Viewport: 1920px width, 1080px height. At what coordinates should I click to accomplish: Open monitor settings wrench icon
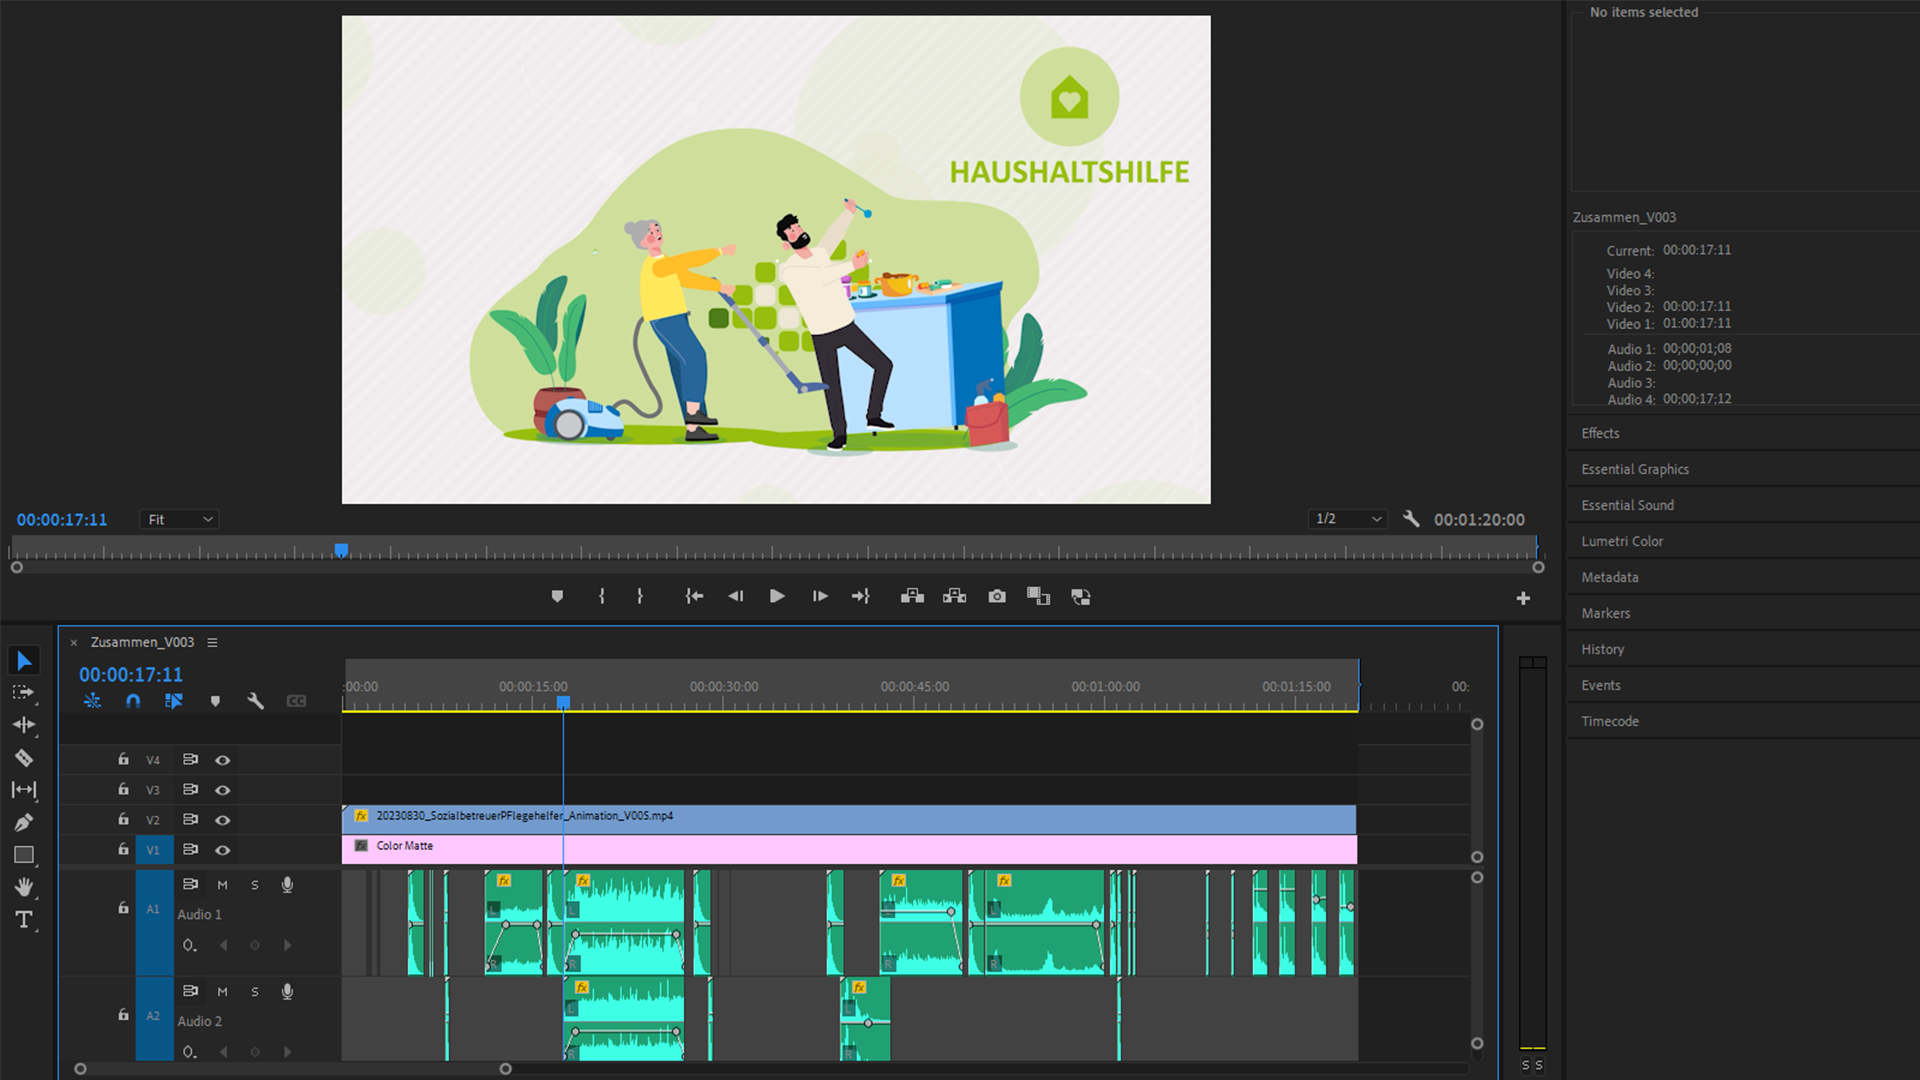point(1411,519)
